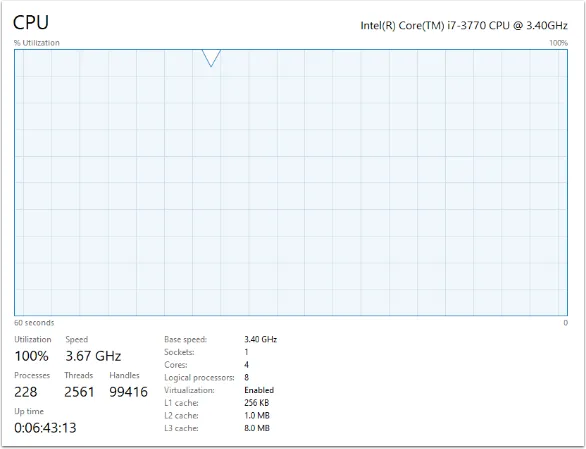
Task: Click the CPU utilization graph area
Action: (291, 182)
